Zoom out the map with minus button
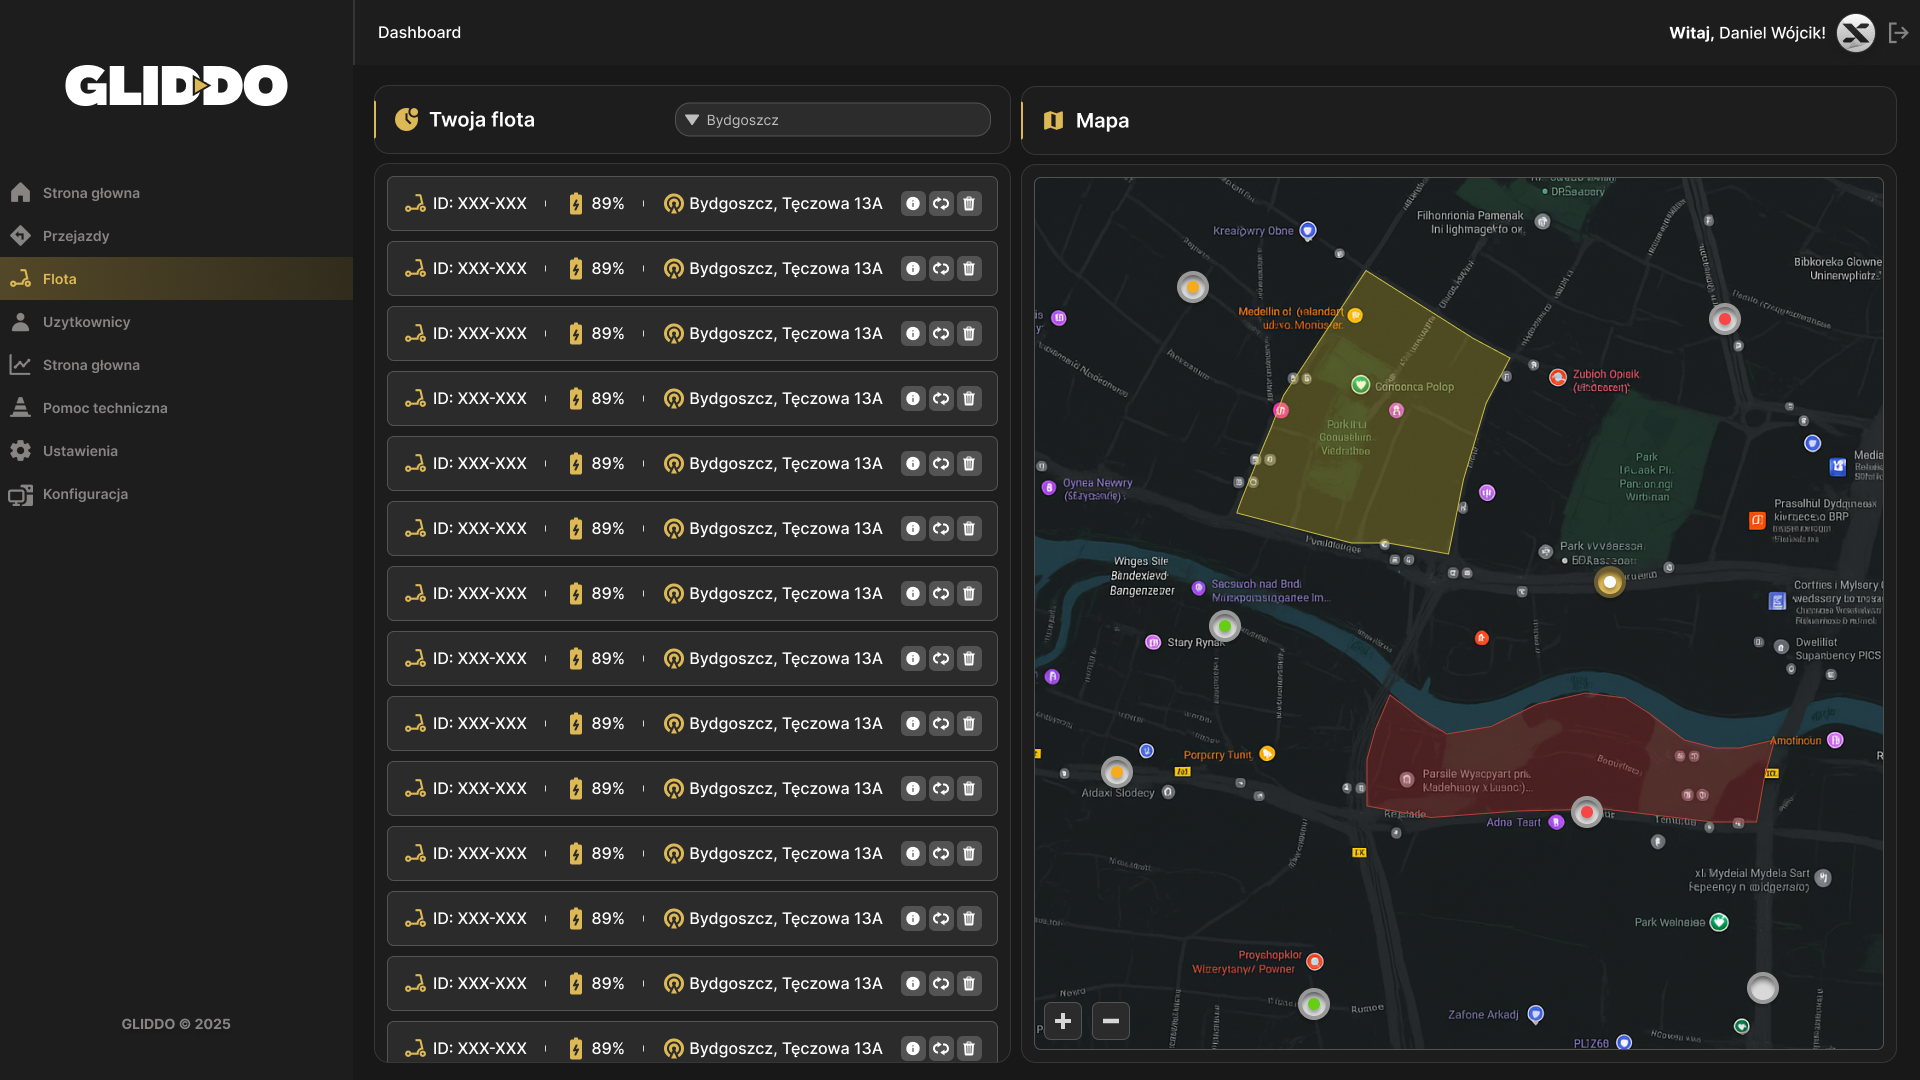Screen dimensions: 1920x1080 [x=1111, y=1021]
